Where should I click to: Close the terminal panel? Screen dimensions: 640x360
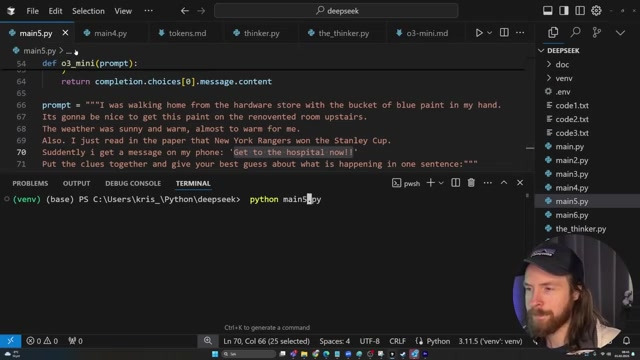click(x=520, y=183)
